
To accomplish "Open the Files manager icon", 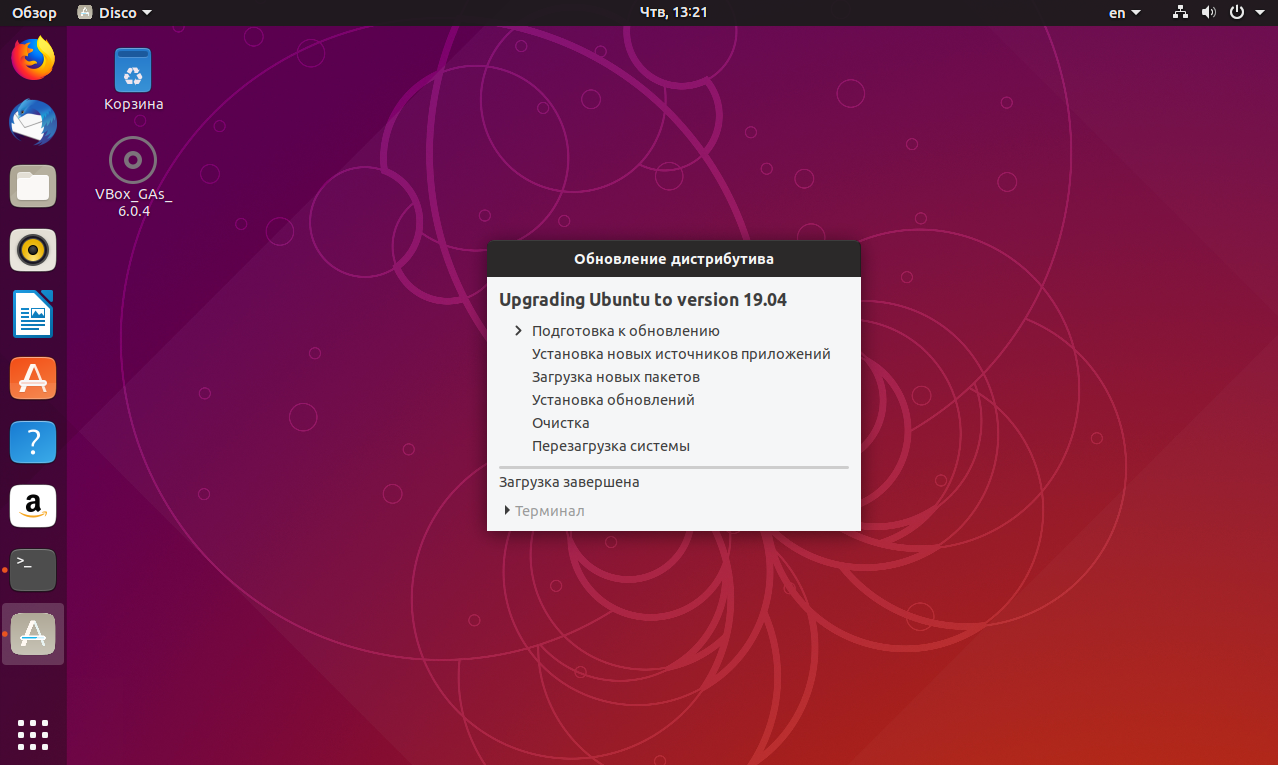I will 33,186.
